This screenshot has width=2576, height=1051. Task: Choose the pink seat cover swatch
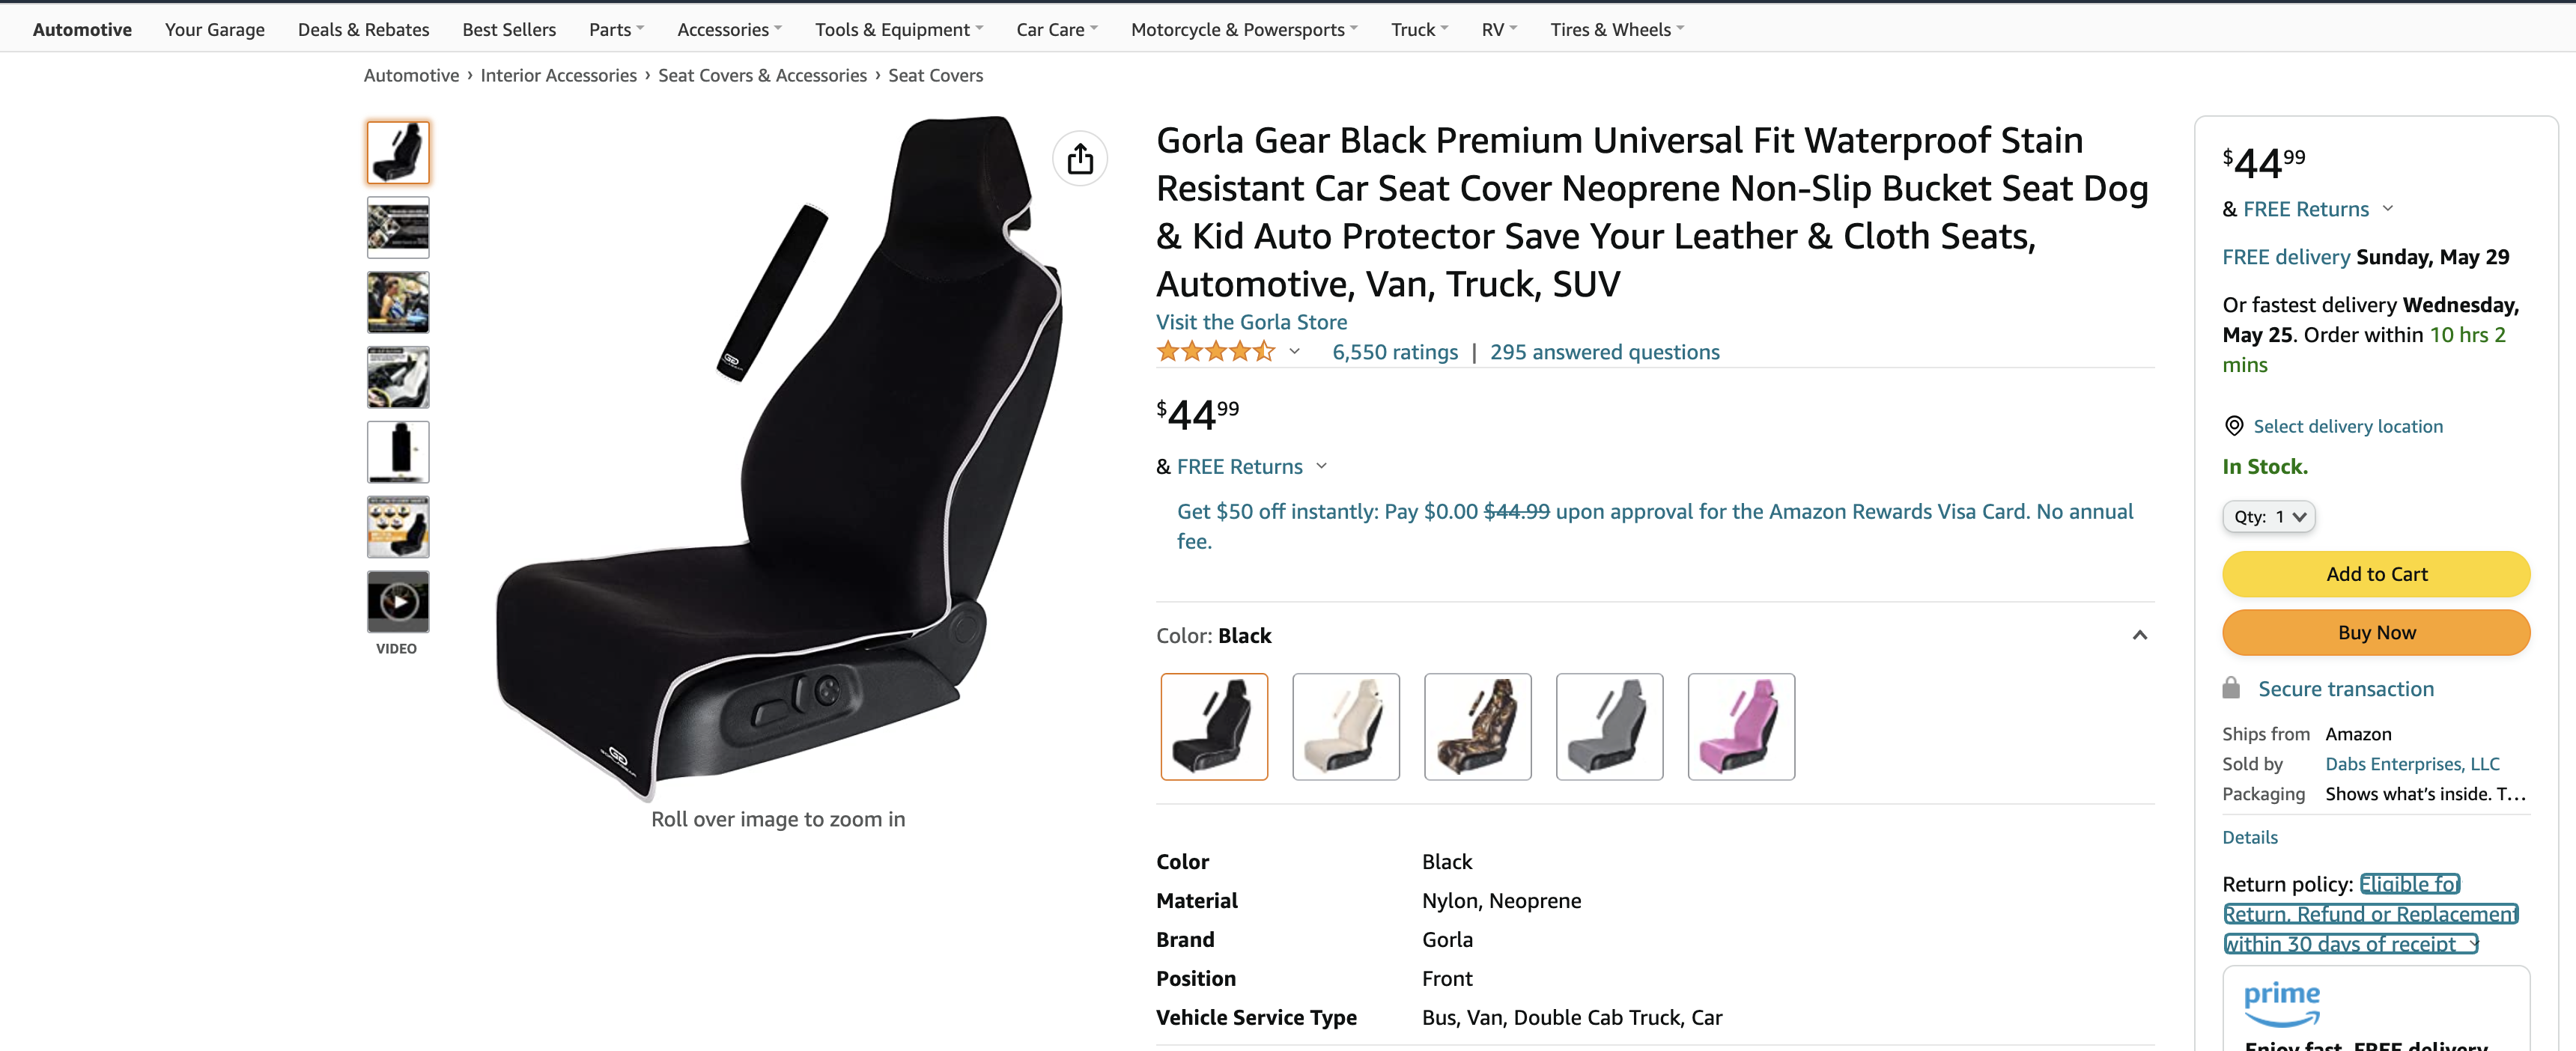(1741, 726)
